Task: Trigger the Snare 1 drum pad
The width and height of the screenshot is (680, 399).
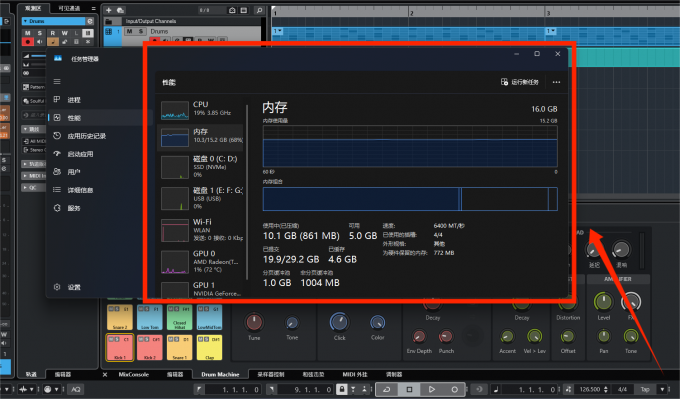Action: [180, 347]
